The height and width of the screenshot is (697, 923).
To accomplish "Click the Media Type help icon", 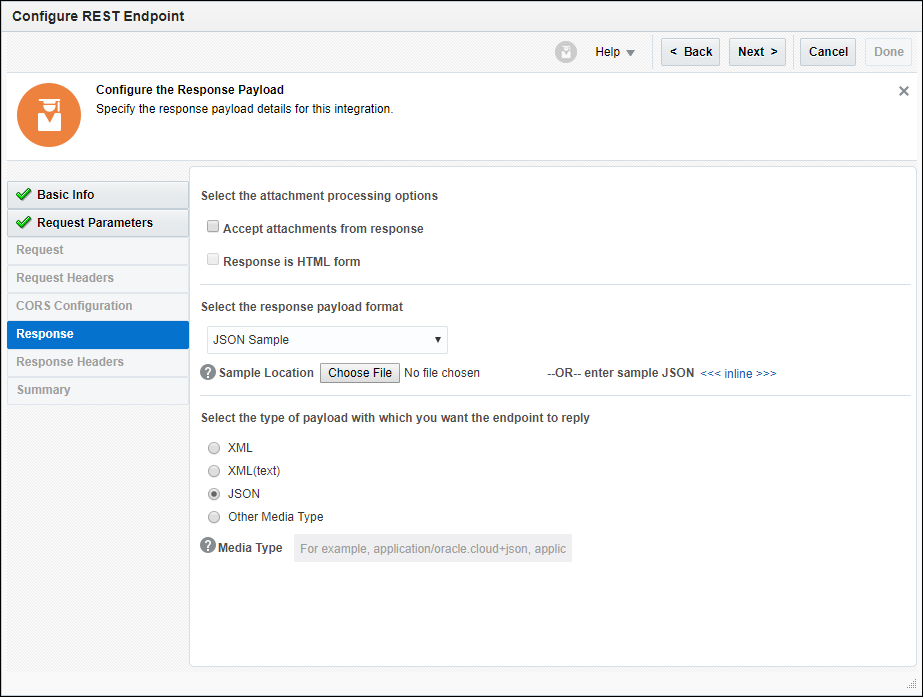I will click(x=207, y=547).
